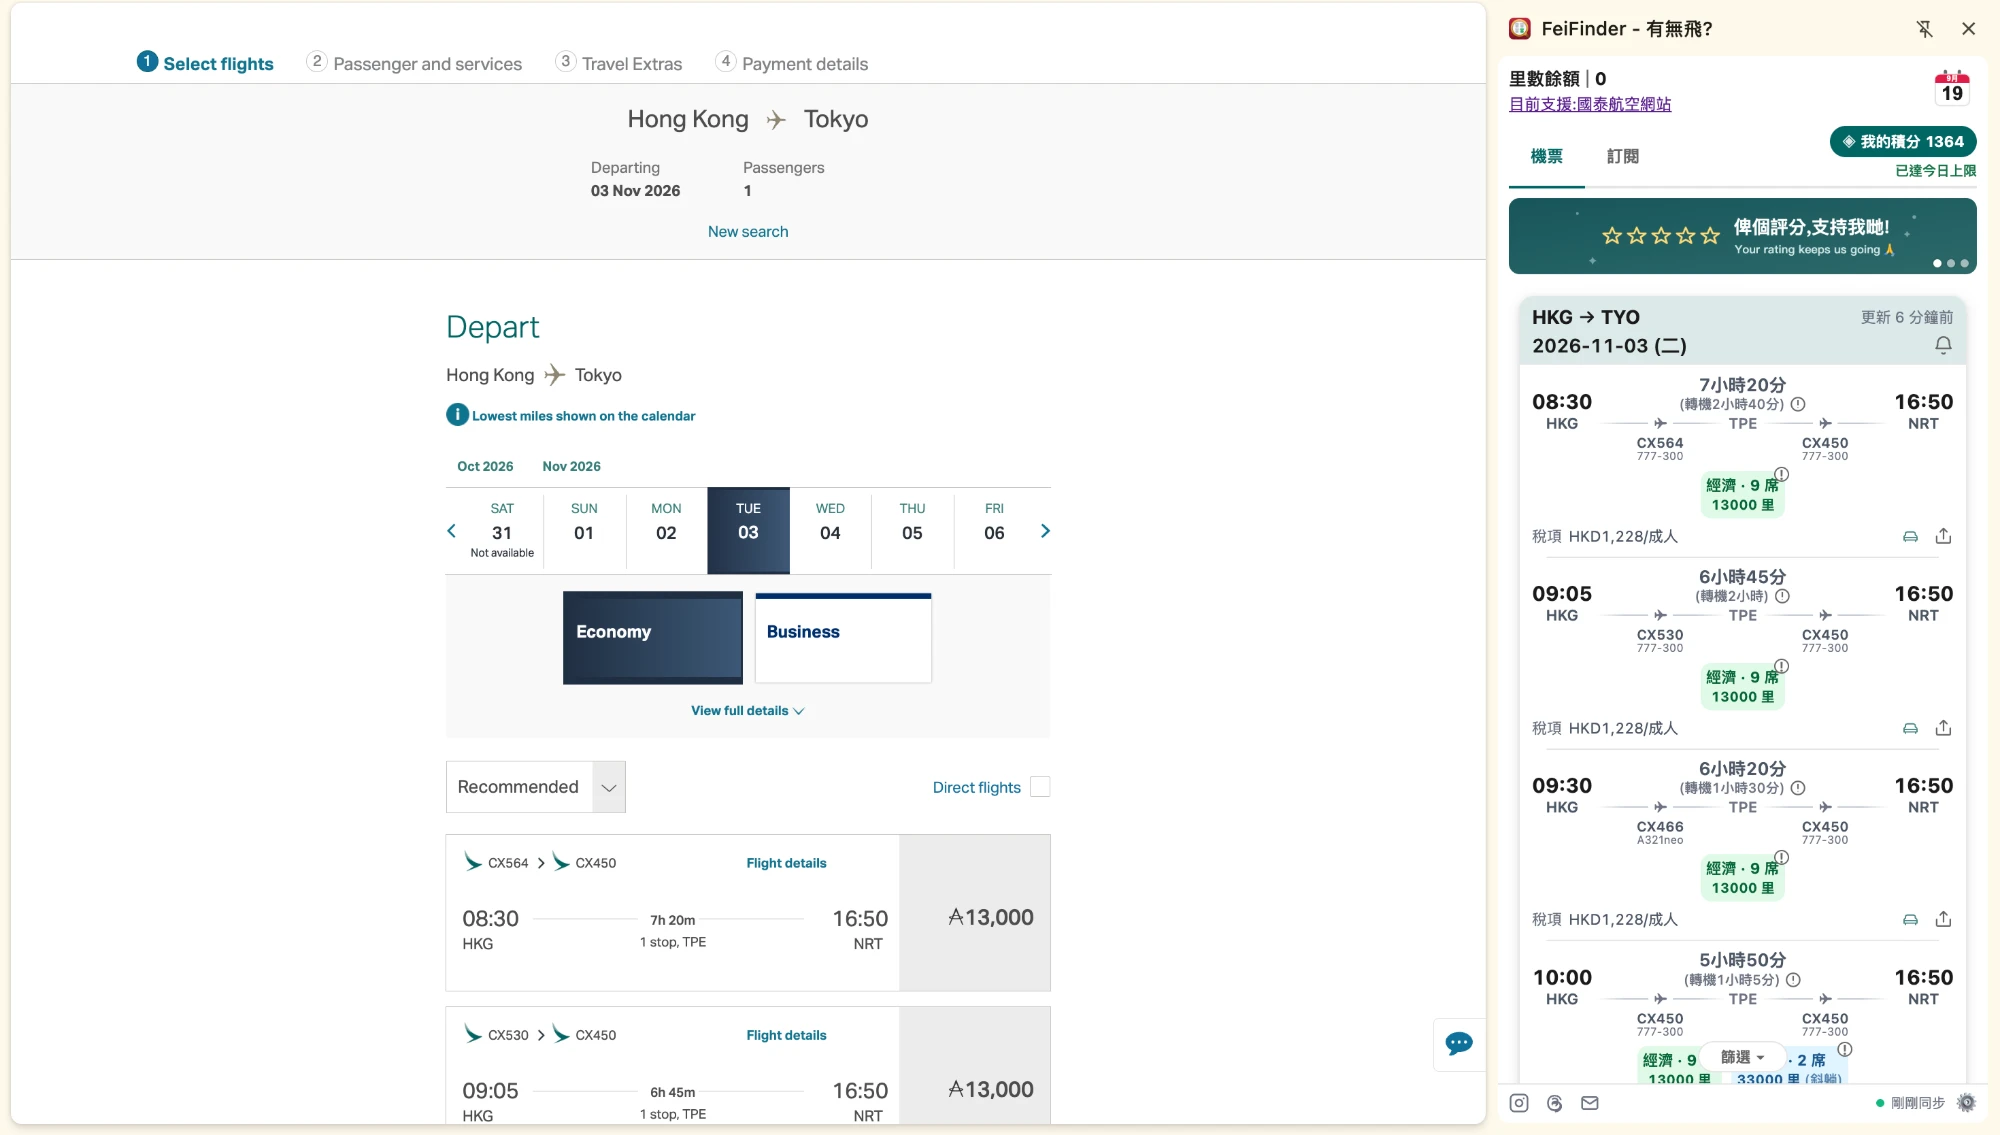Viewport: 2000px width, 1135px height.
Task: Choose the 13,000 miles fare for 09:05 flight
Action: click(x=975, y=1066)
